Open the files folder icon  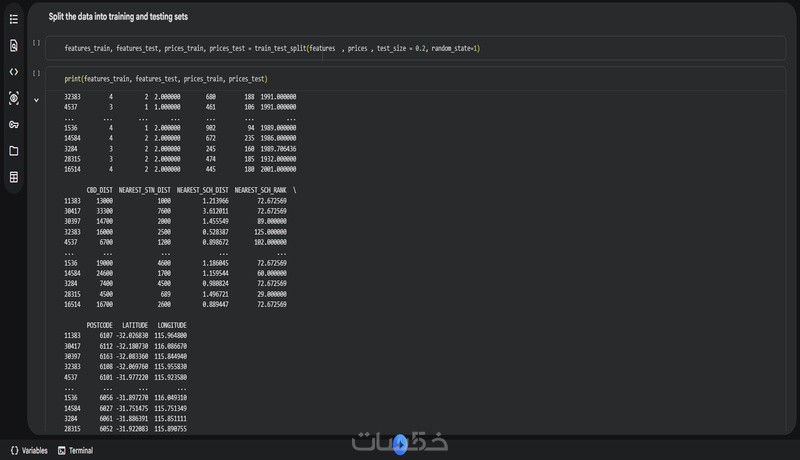pos(14,151)
